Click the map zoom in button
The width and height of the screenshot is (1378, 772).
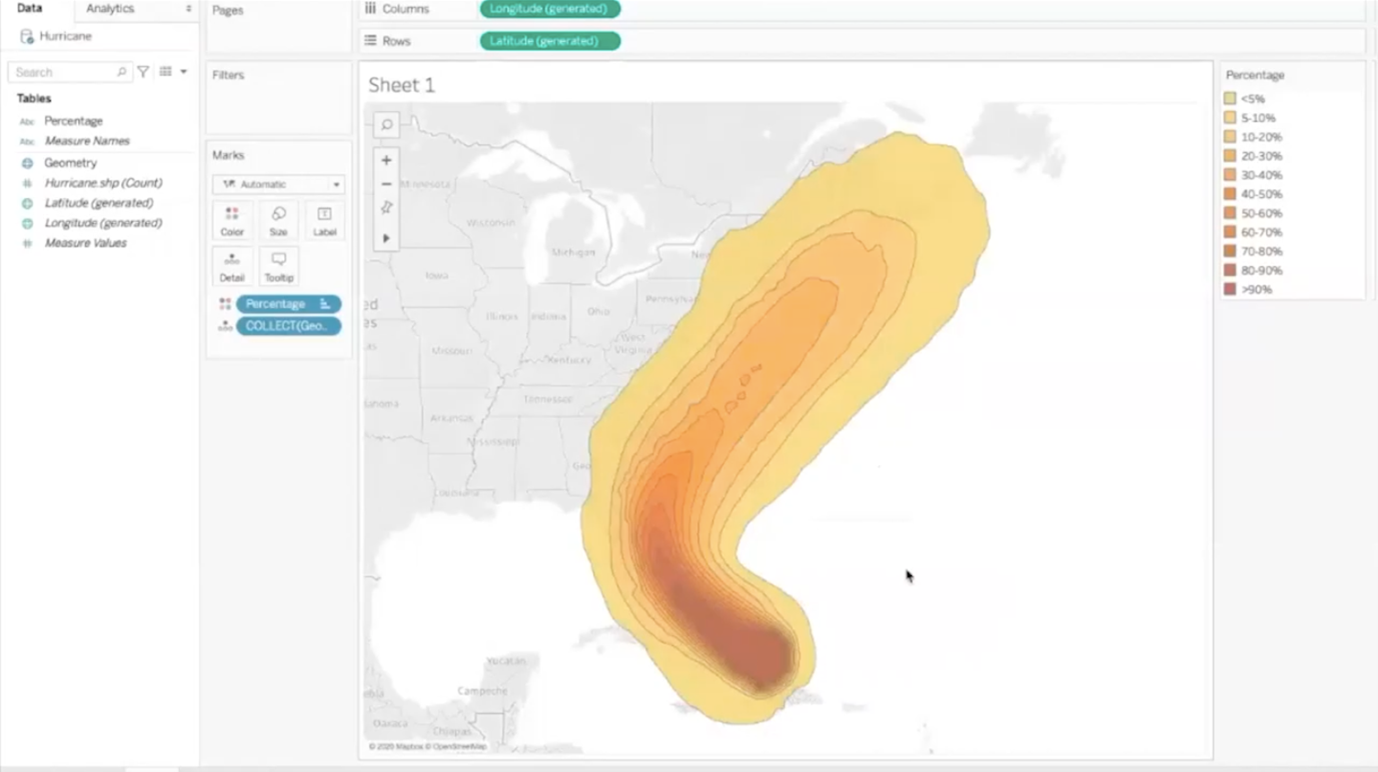click(386, 160)
